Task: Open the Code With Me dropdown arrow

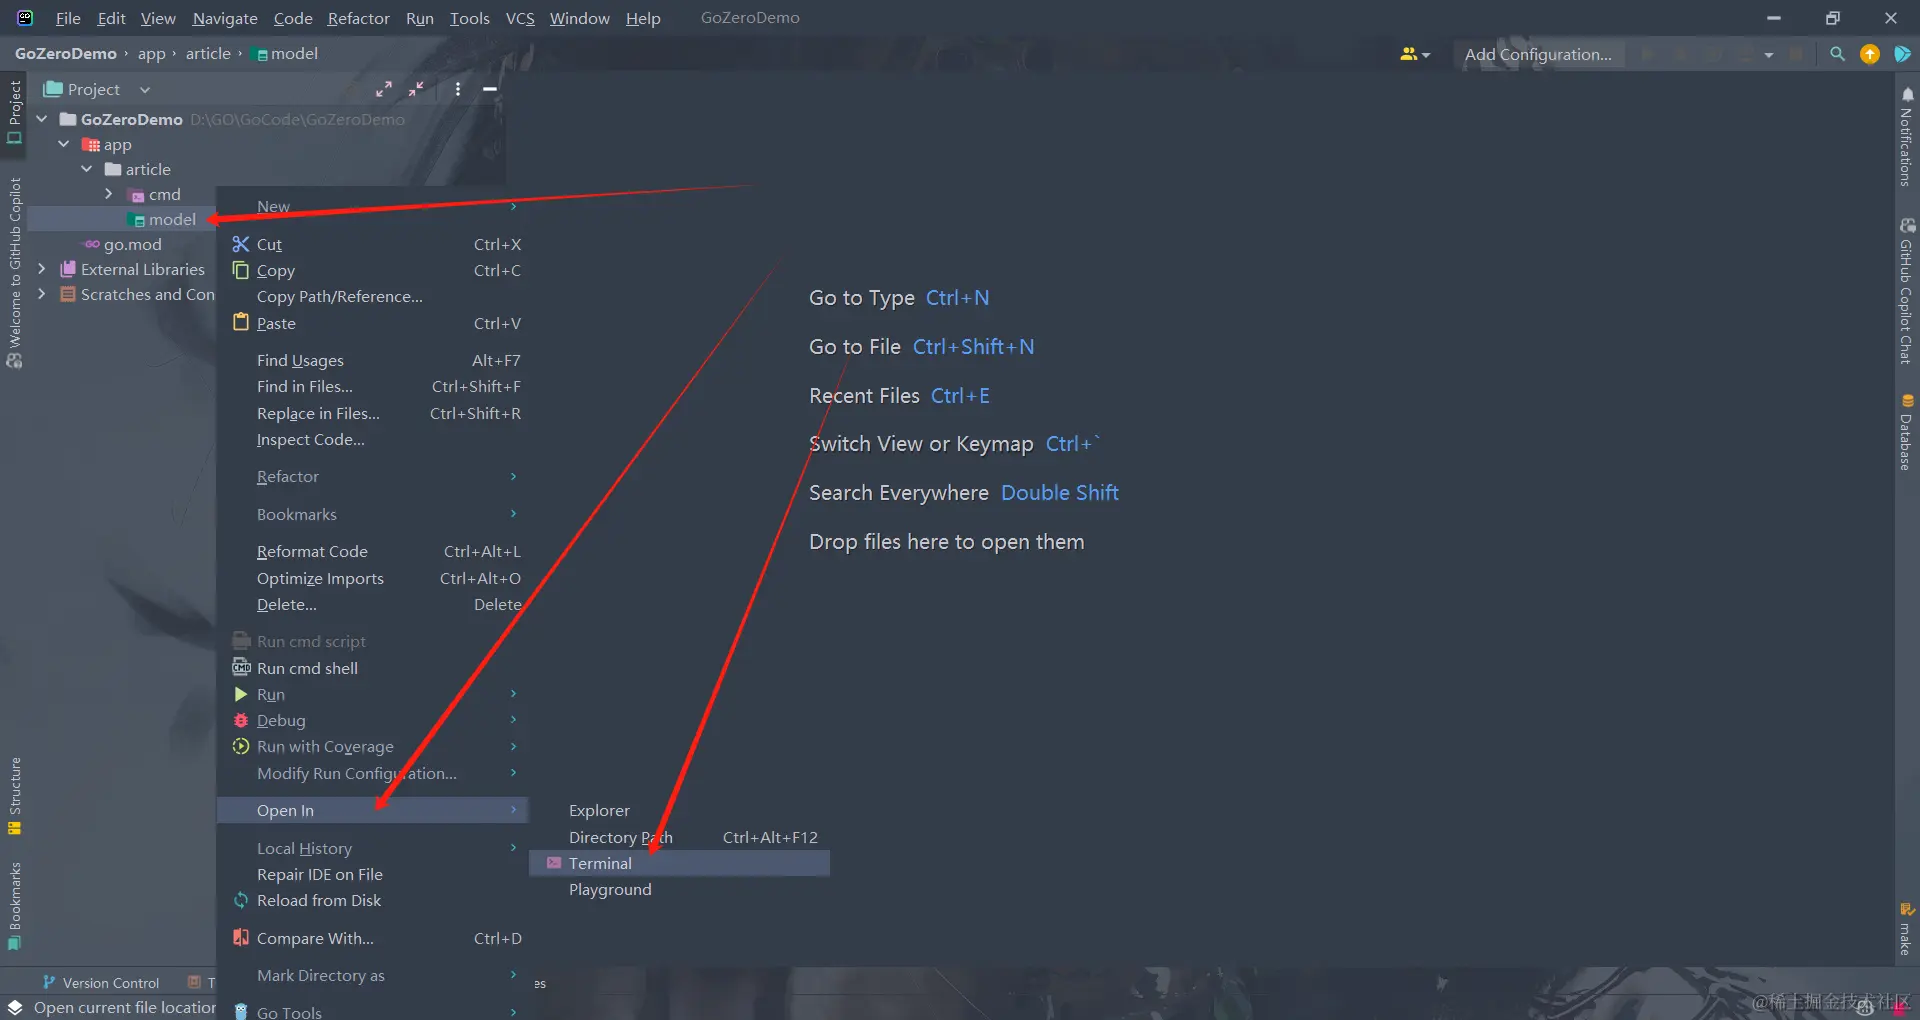Action: point(1426,55)
